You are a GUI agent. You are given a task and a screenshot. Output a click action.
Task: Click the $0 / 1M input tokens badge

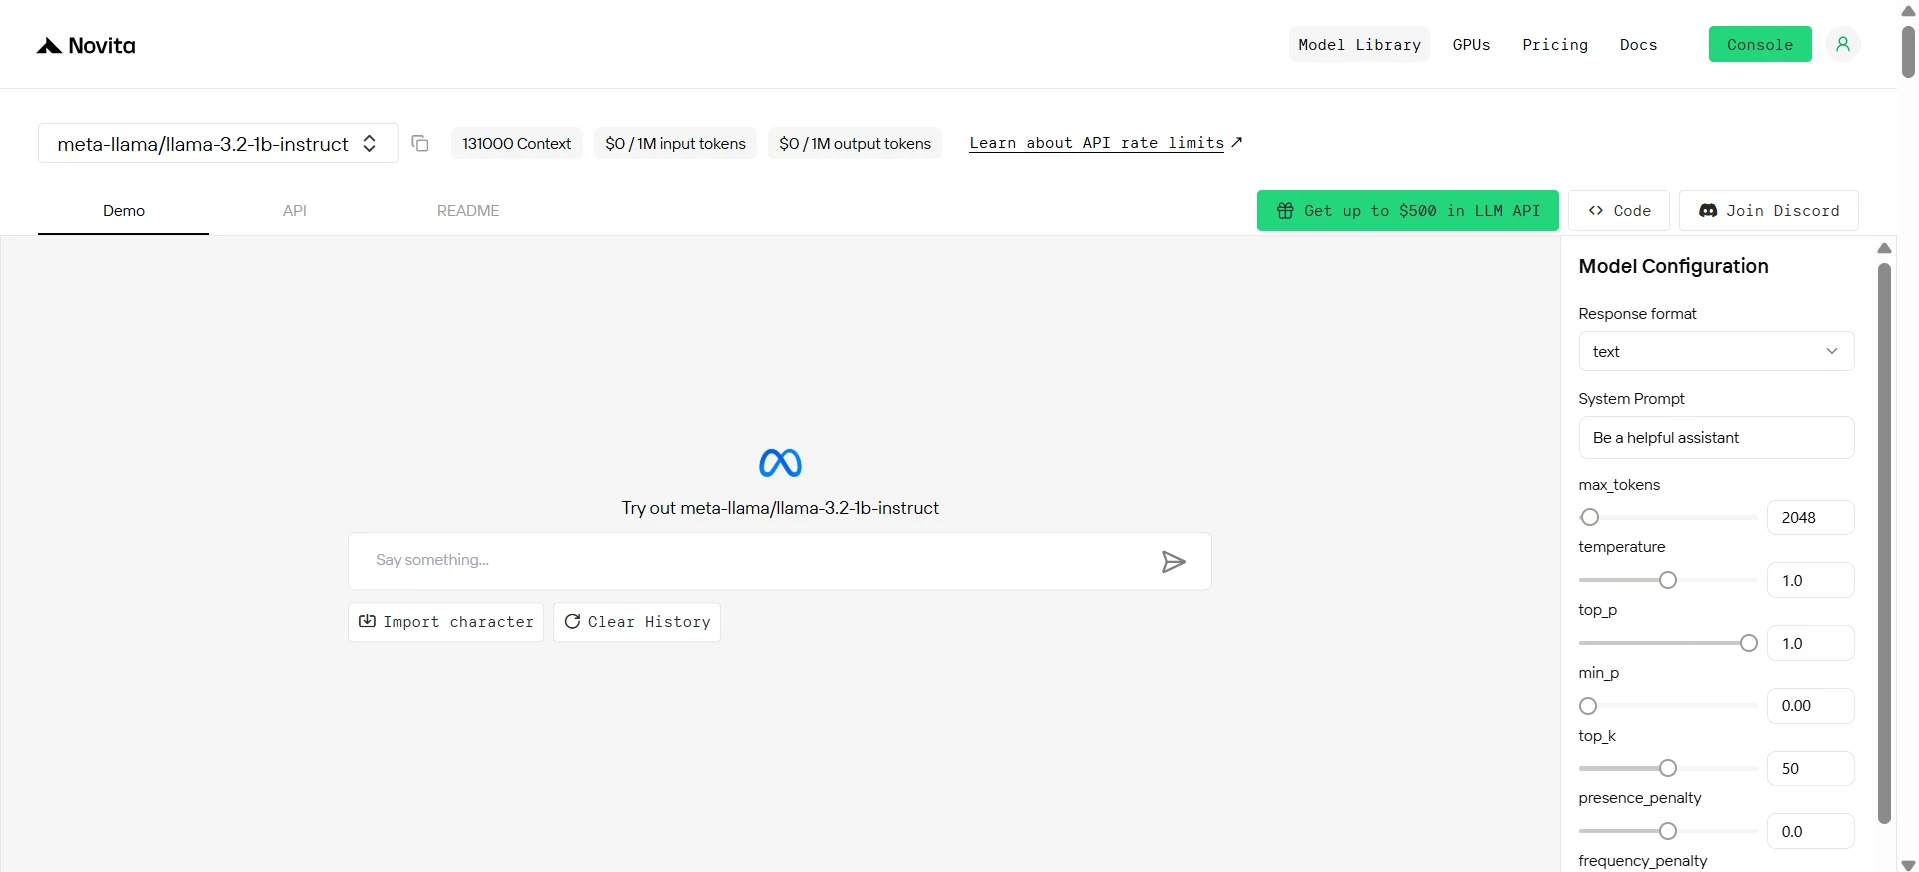coord(675,143)
